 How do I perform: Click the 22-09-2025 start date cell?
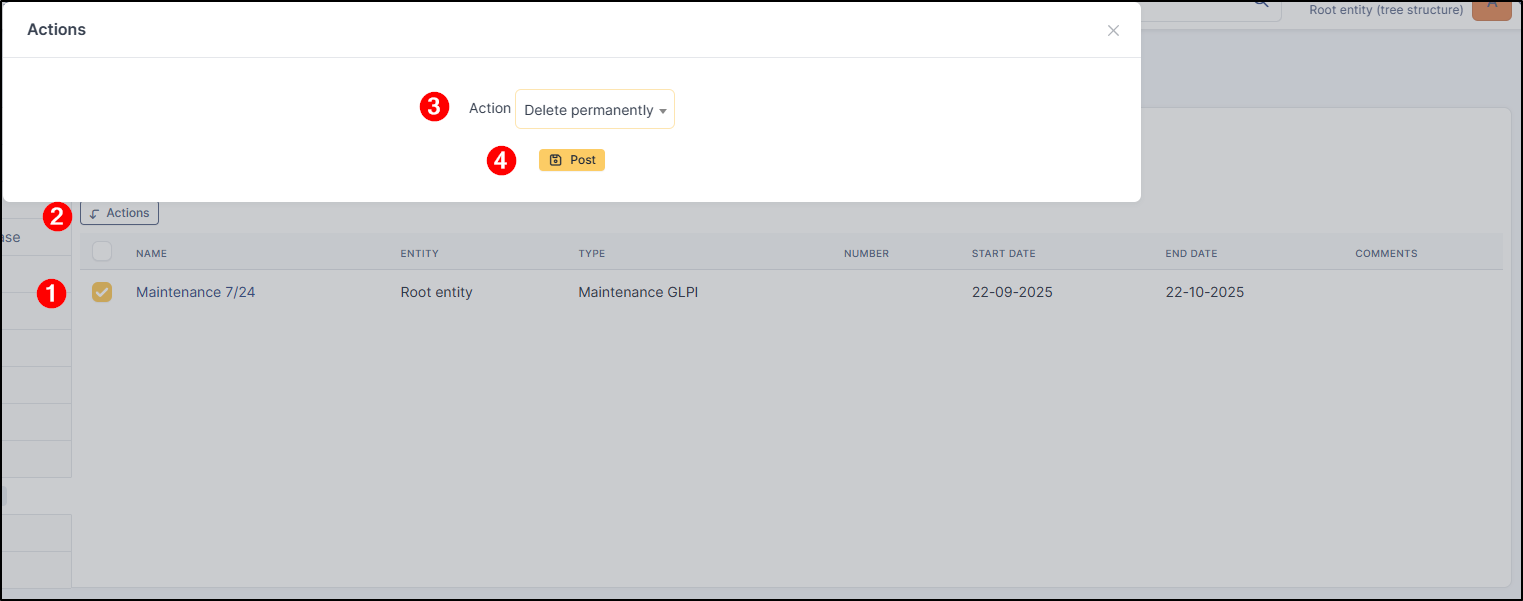(x=1012, y=292)
